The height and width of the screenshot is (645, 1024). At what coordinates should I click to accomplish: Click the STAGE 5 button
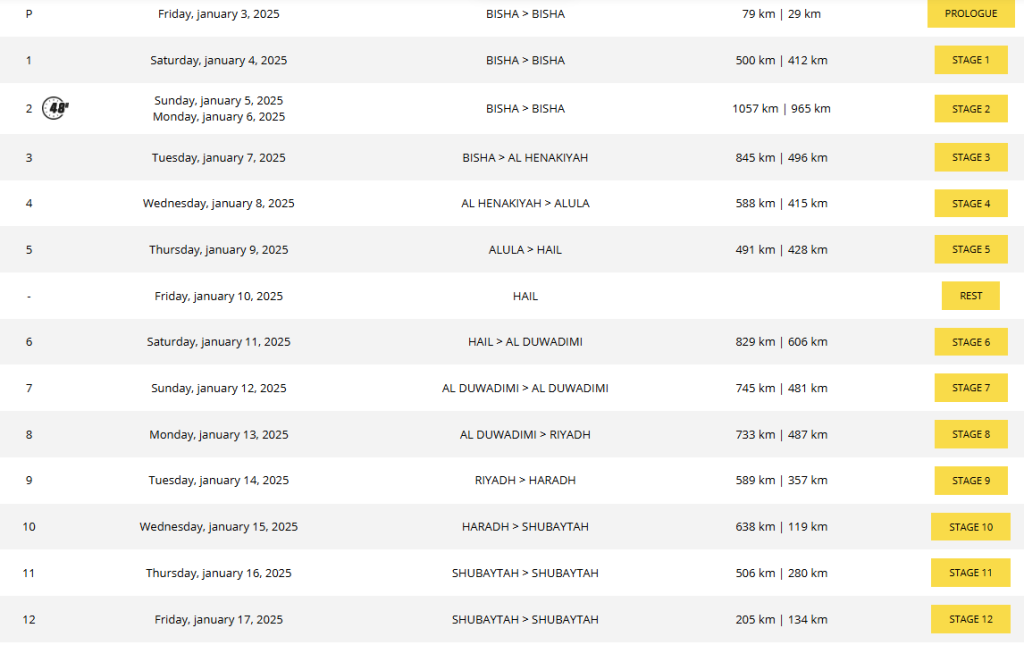coord(970,249)
